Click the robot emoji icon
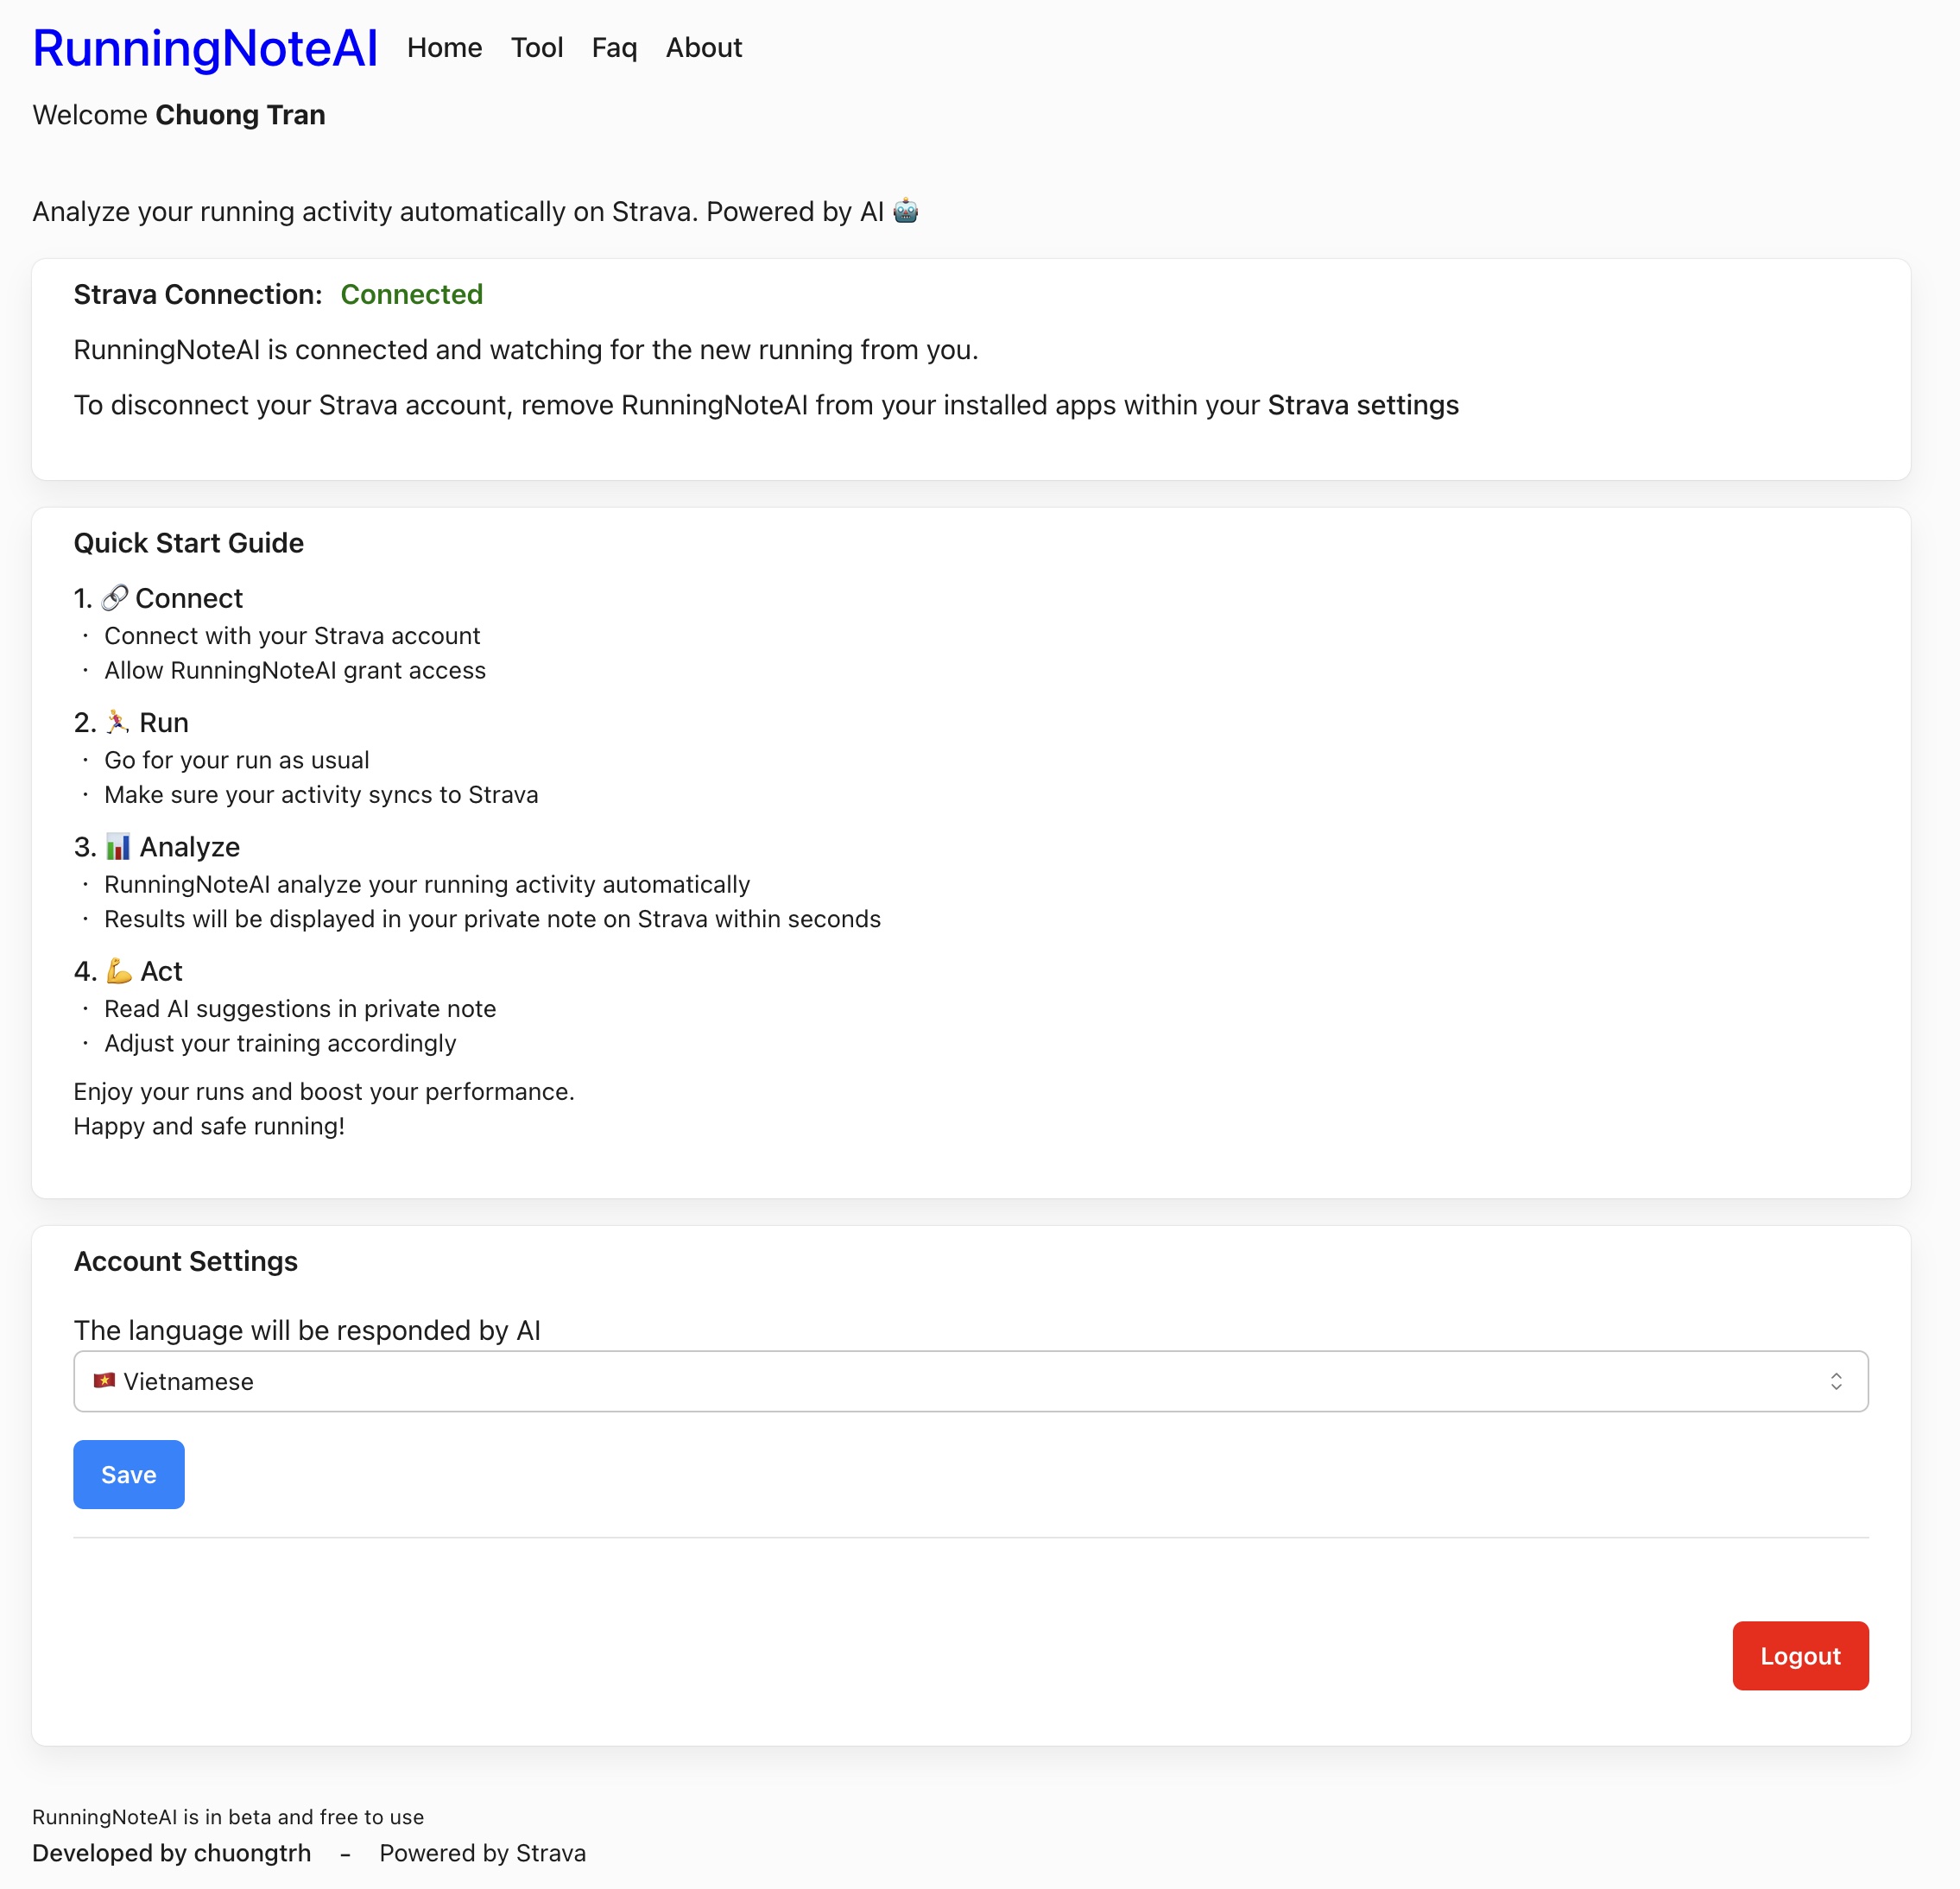 (x=905, y=211)
